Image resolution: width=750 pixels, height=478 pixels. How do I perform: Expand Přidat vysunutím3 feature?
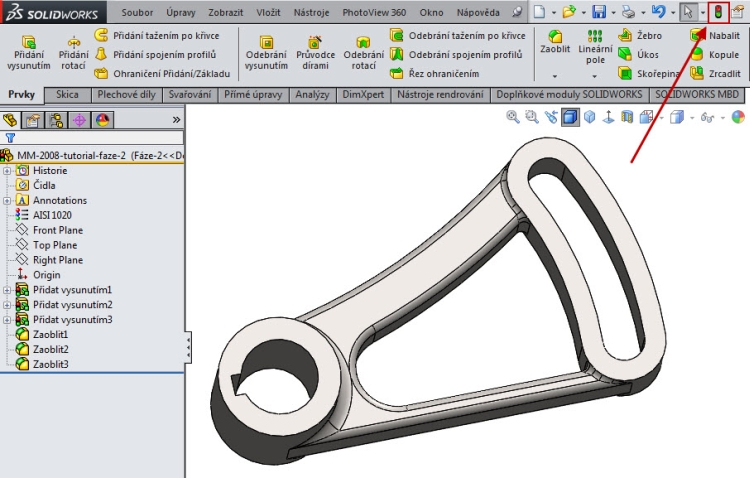[x=7, y=320]
